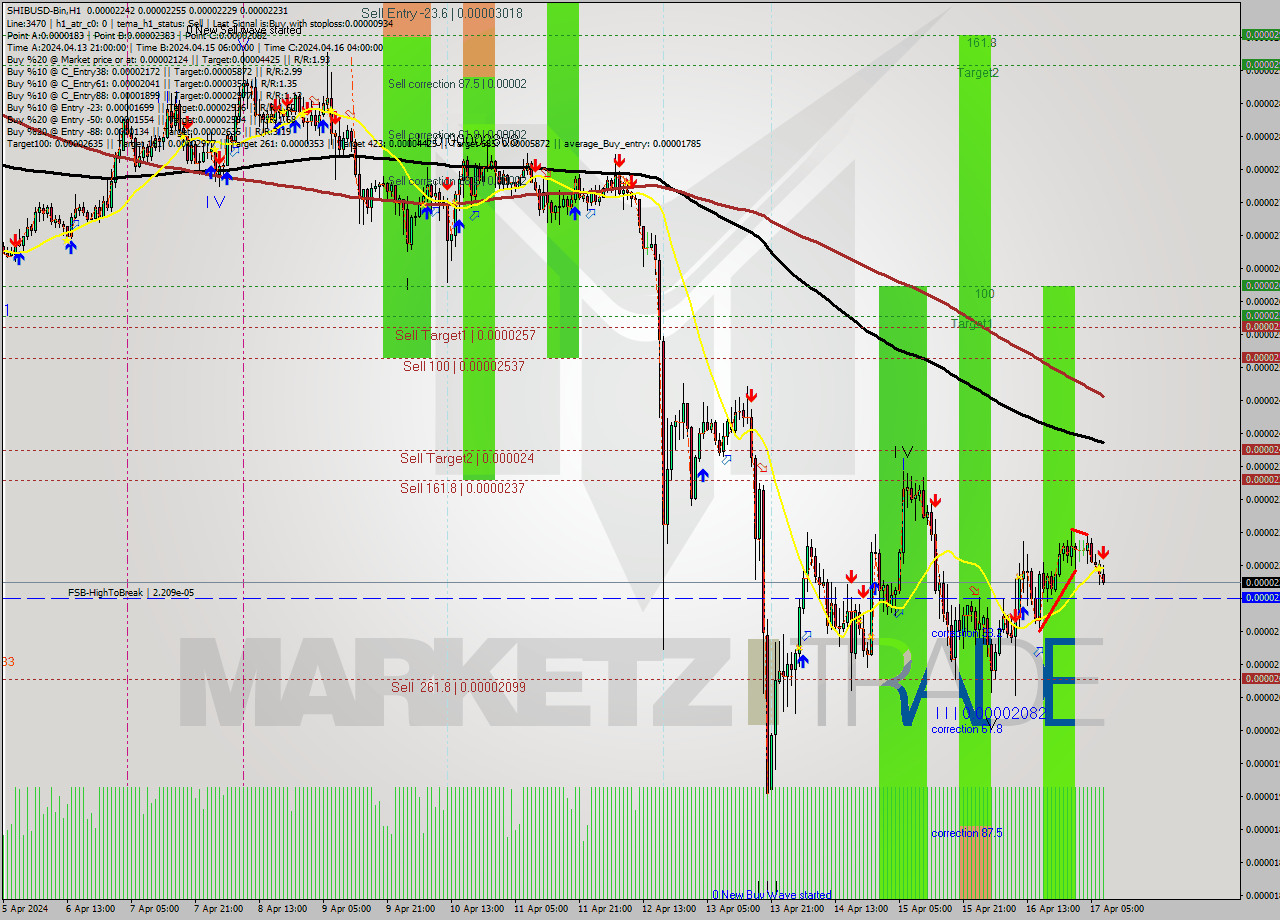1280x920 pixels.
Task: Click the '11 Apr 21:00' time label
Action: (x=604, y=909)
